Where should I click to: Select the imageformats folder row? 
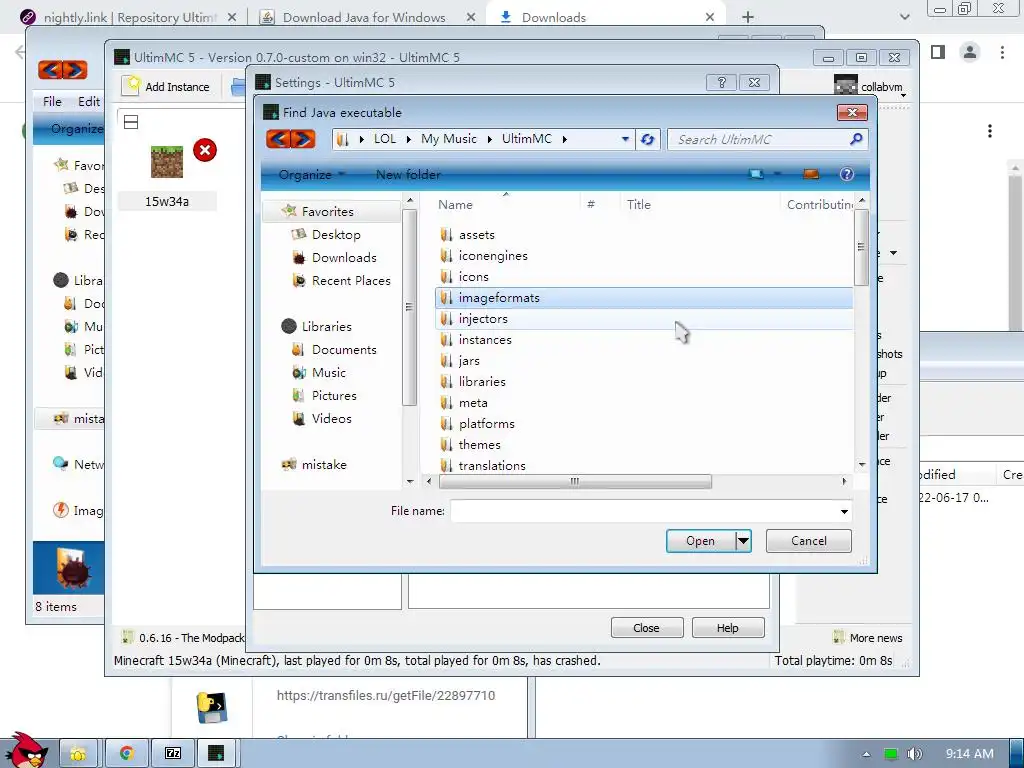644,298
